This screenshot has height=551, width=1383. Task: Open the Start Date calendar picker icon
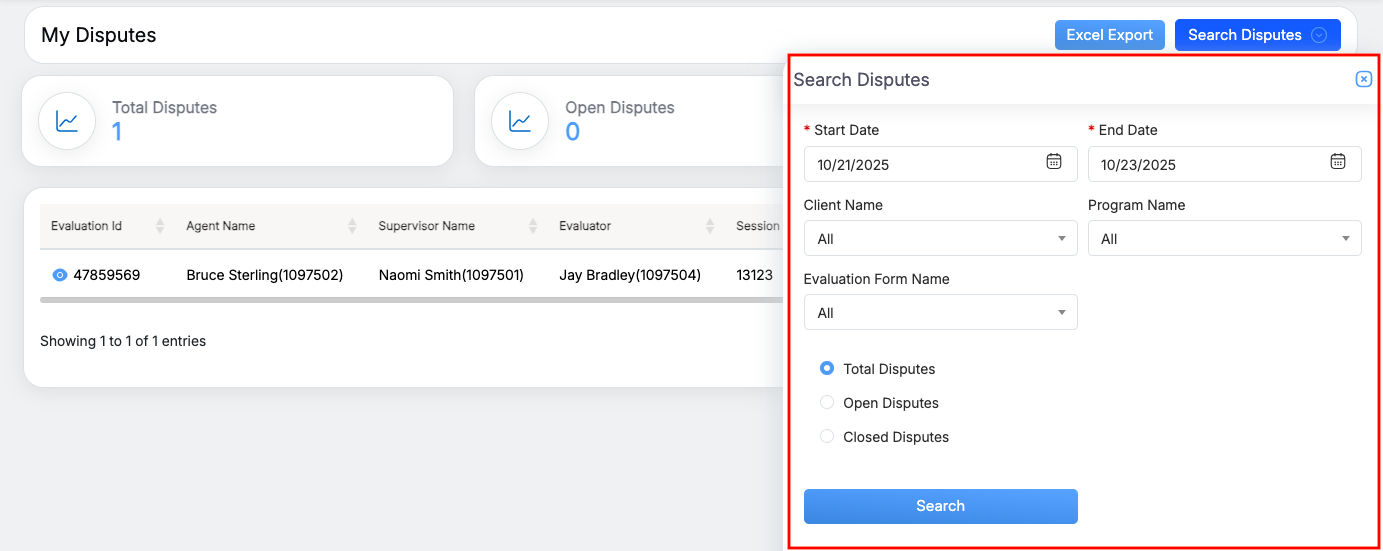[x=1053, y=162]
